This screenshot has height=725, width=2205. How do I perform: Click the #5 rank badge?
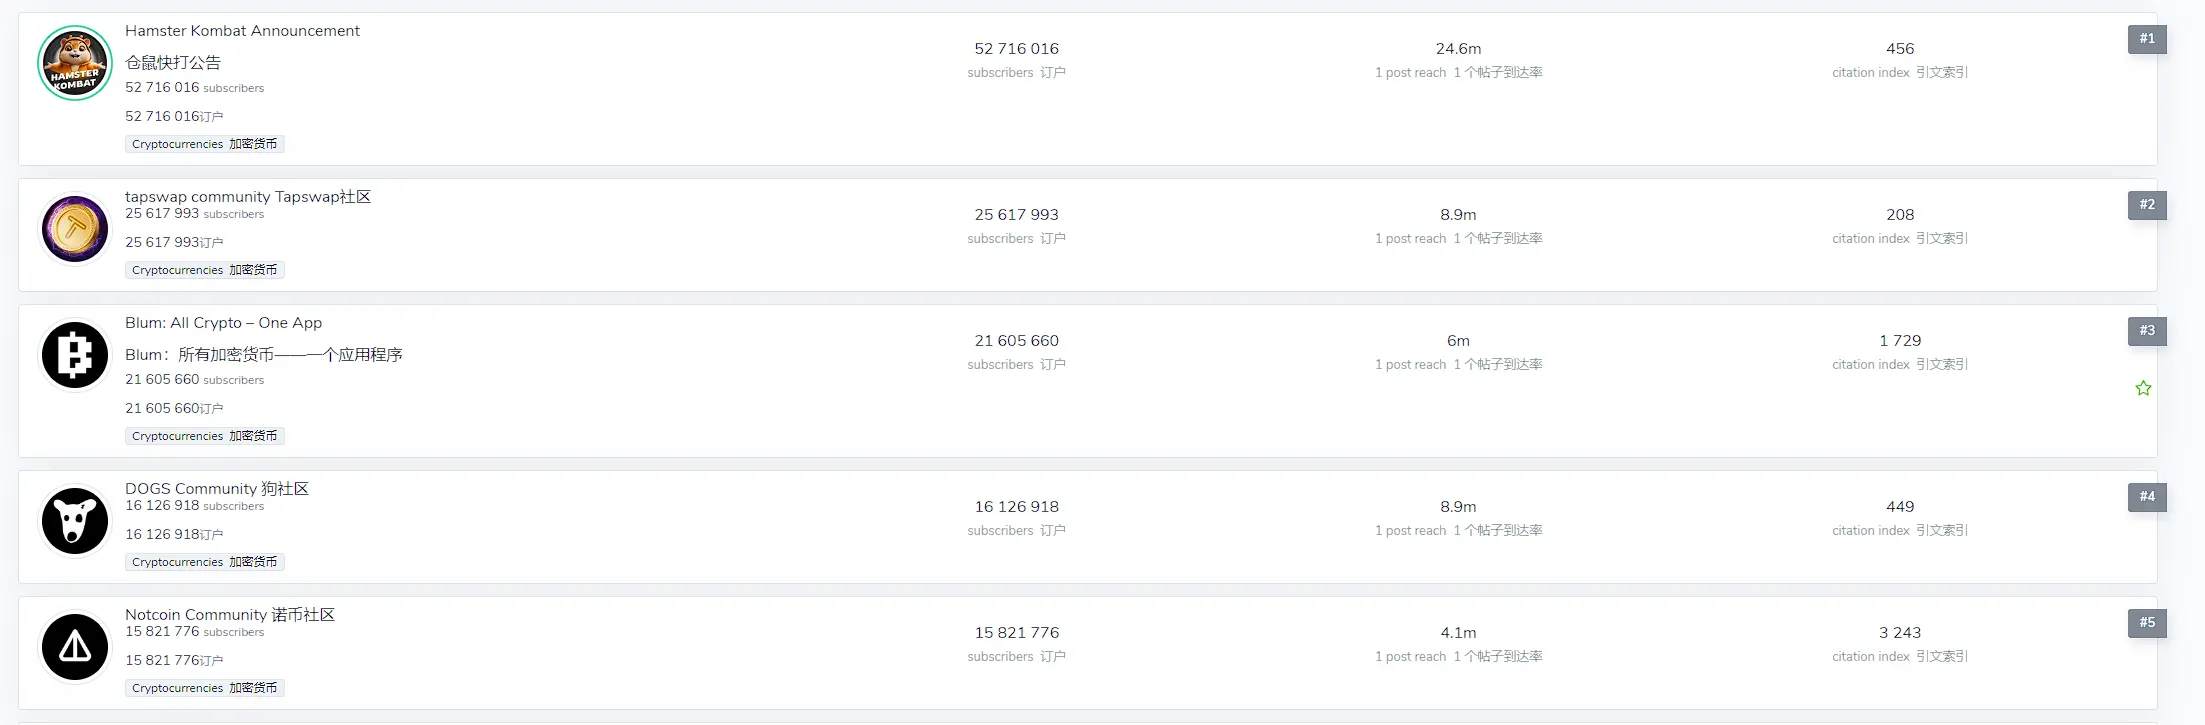(2147, 623)
